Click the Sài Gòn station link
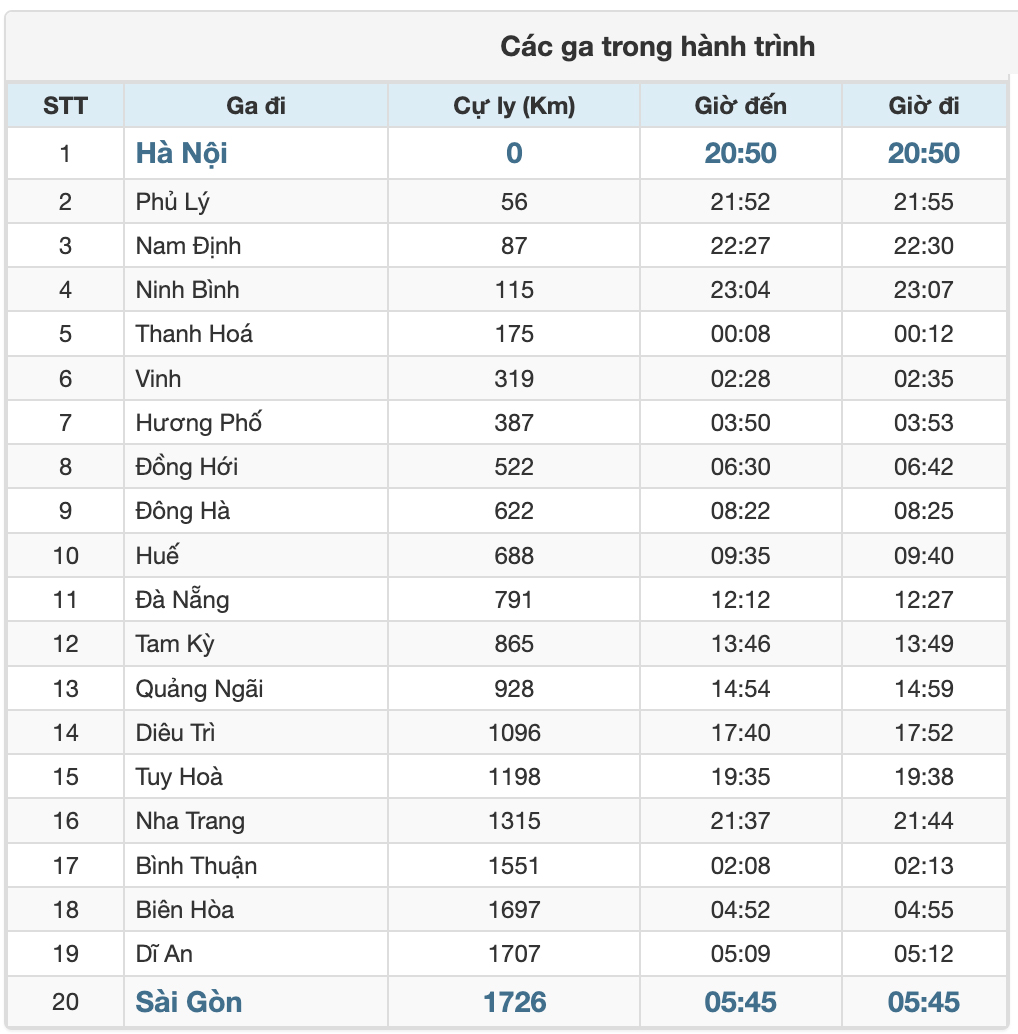The width and height of the screenshot is (1018, 1034). click(x=189, y=1002)
